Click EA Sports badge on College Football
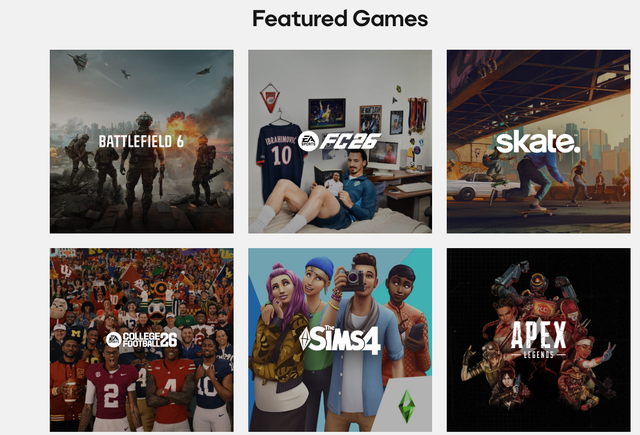Screen dimensions: 640x435 coord(114,340)
